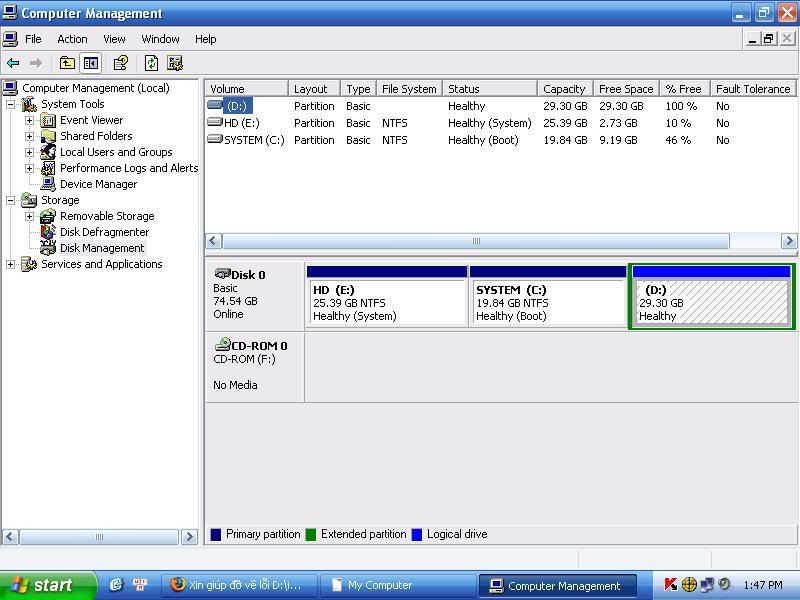The width and height of the screenshot is (800, 600).
Task: Click the Start button
Action: [48, 585]
